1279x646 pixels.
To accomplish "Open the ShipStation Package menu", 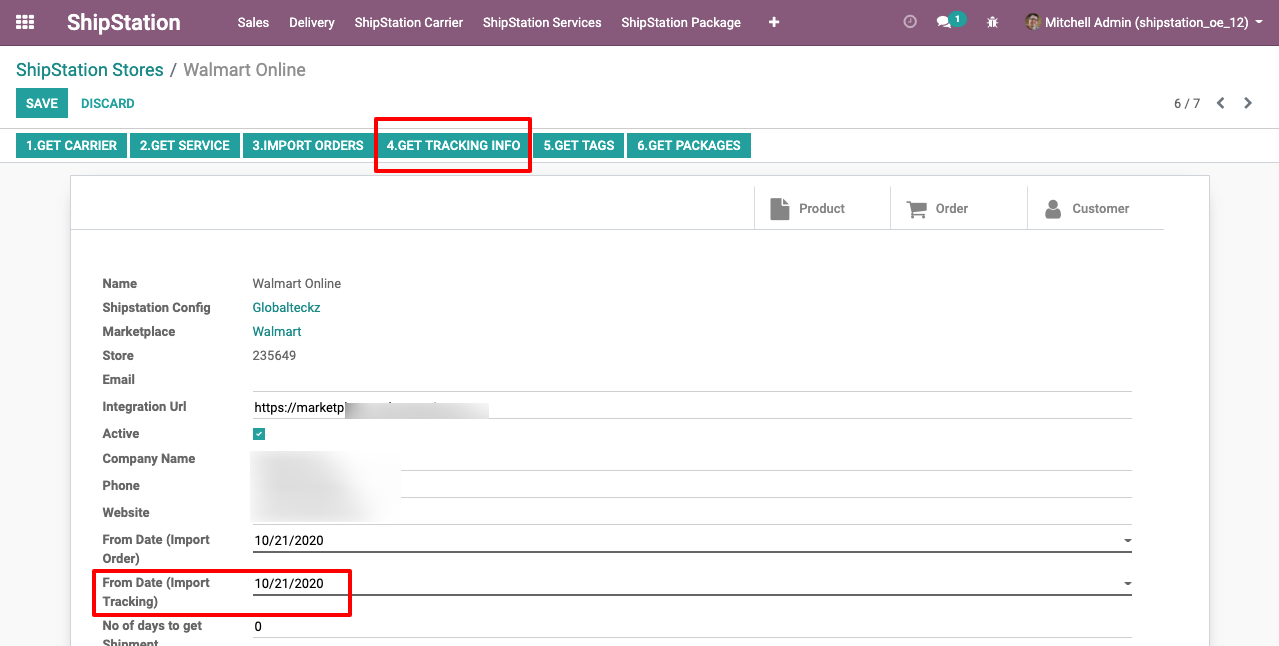I will (x=681, y=22).
